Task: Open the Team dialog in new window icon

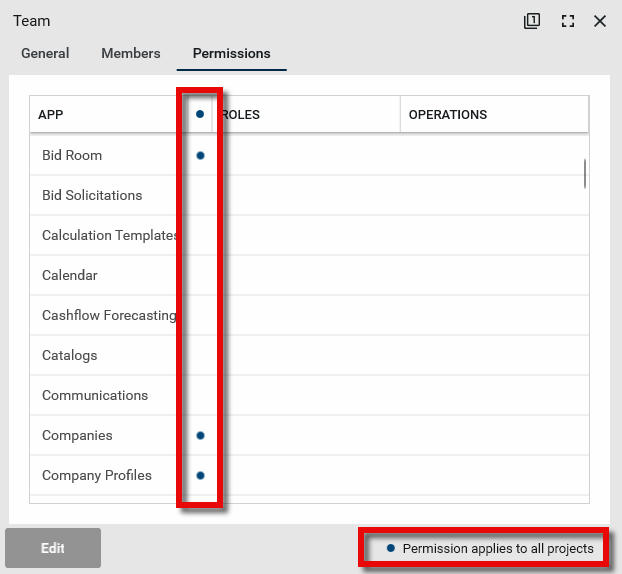Action: 532,21
